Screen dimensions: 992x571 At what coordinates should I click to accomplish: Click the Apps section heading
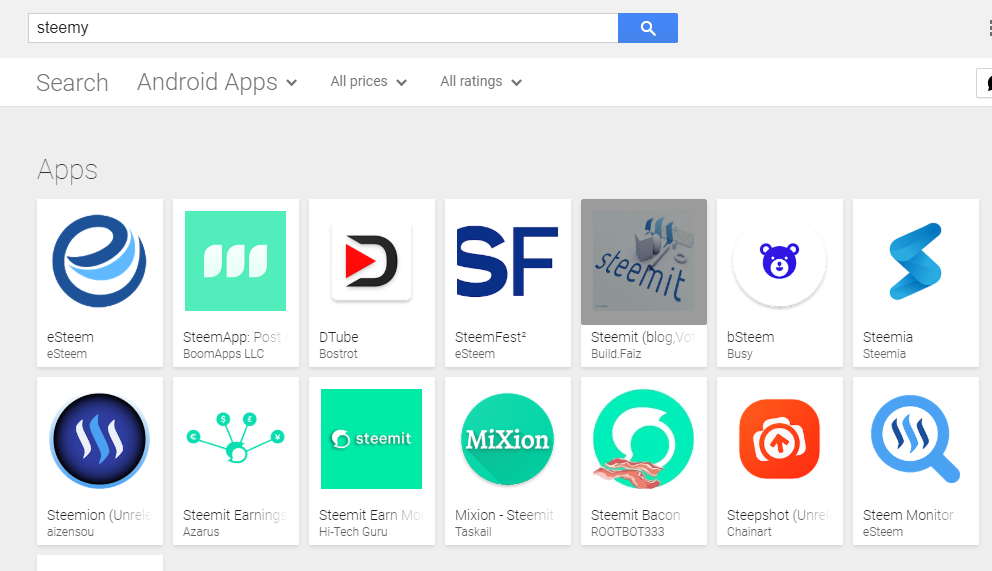point(67,170)
